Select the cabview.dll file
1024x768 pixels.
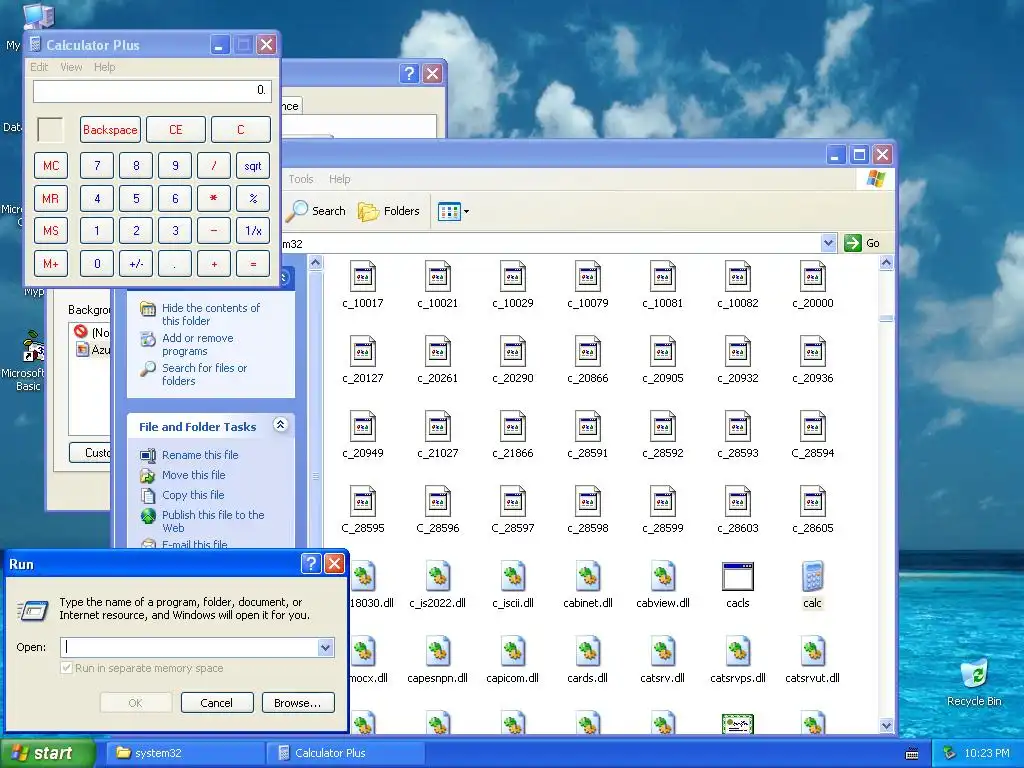pyautogui.click(x=663, y=584)
